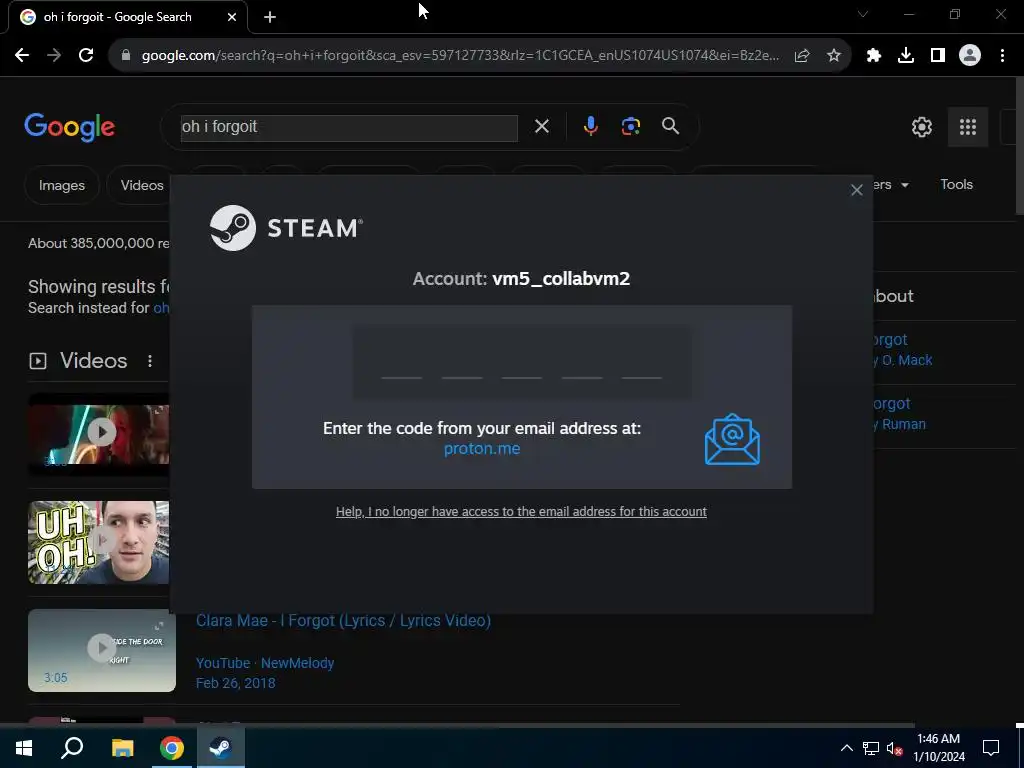The width and height of the screenshot is (1024, 768).
Task: Expand the filters dropdown arrow near Tools
Action: [905, 185]
